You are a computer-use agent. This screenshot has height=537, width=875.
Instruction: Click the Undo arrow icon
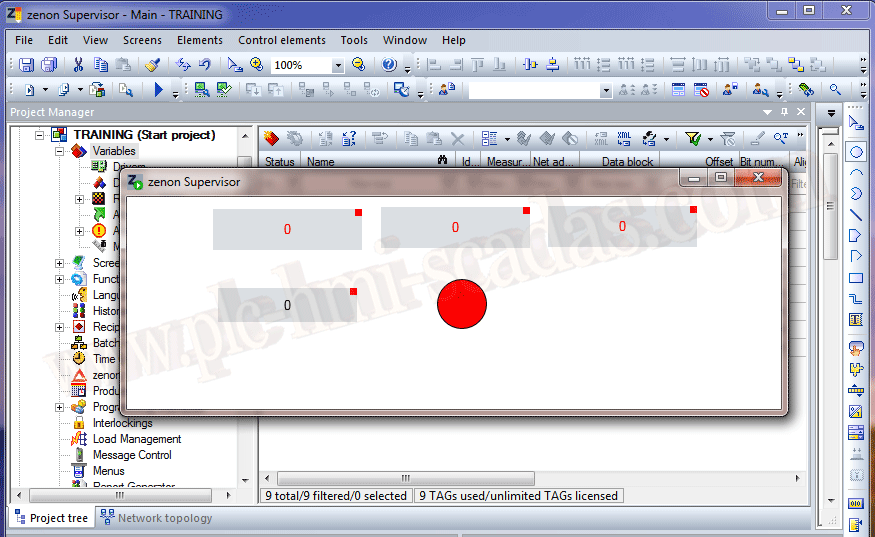(x=204, y=65)
